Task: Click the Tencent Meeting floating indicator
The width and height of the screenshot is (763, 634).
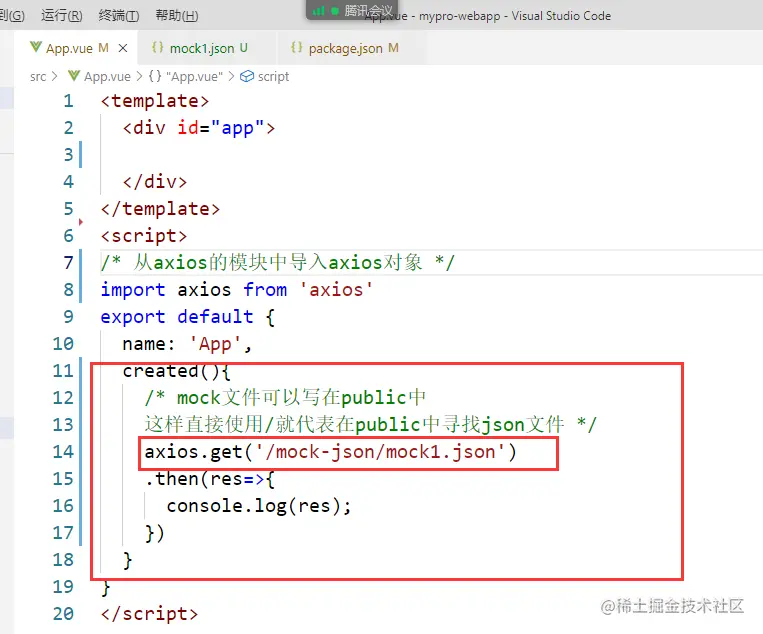Action: [352, 10]
